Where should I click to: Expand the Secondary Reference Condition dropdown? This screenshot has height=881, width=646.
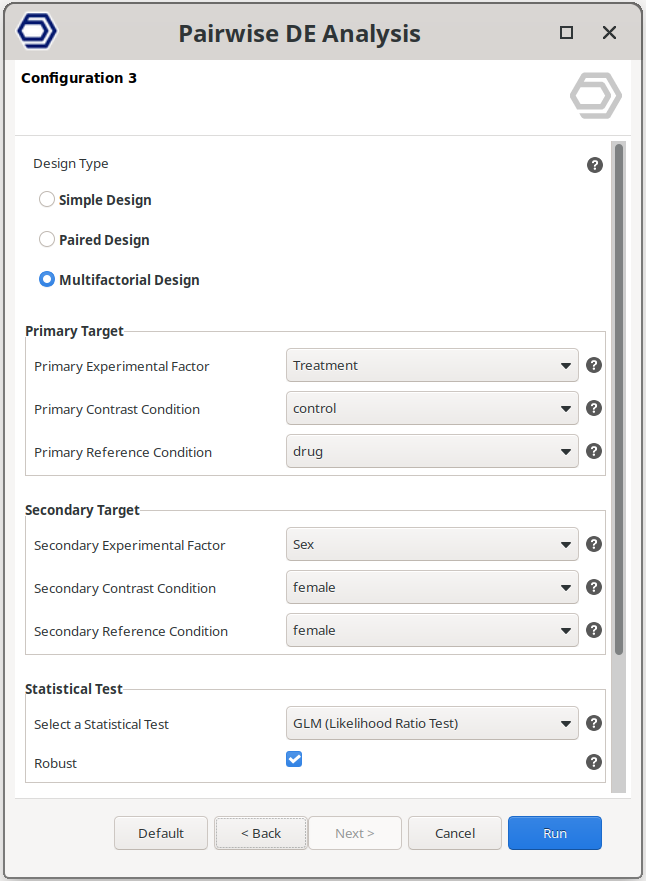432,631
